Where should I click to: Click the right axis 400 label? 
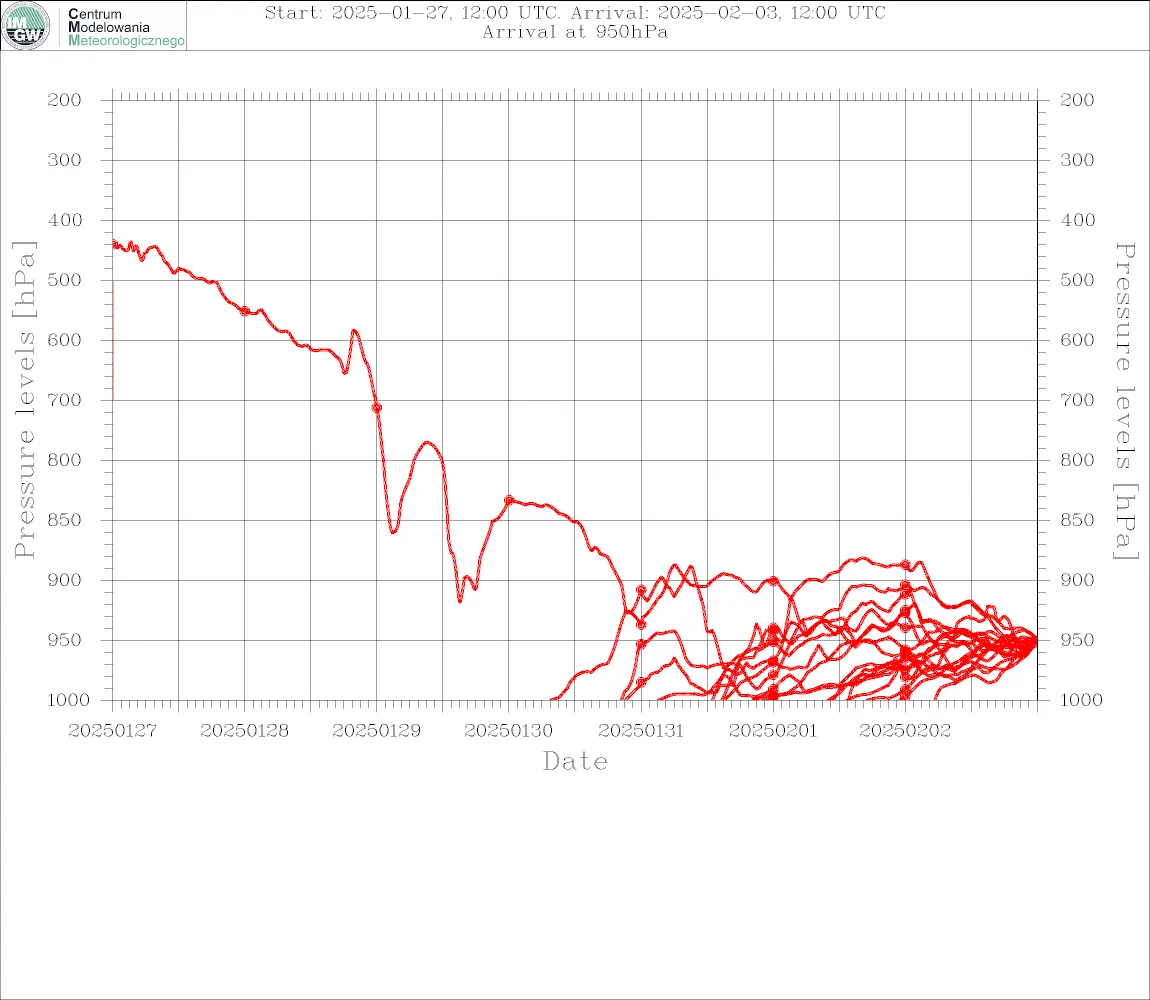point(1077,220)
